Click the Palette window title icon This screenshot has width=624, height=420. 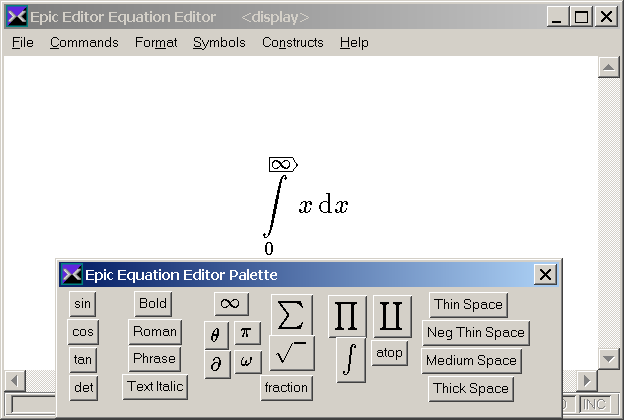[72, 274]
